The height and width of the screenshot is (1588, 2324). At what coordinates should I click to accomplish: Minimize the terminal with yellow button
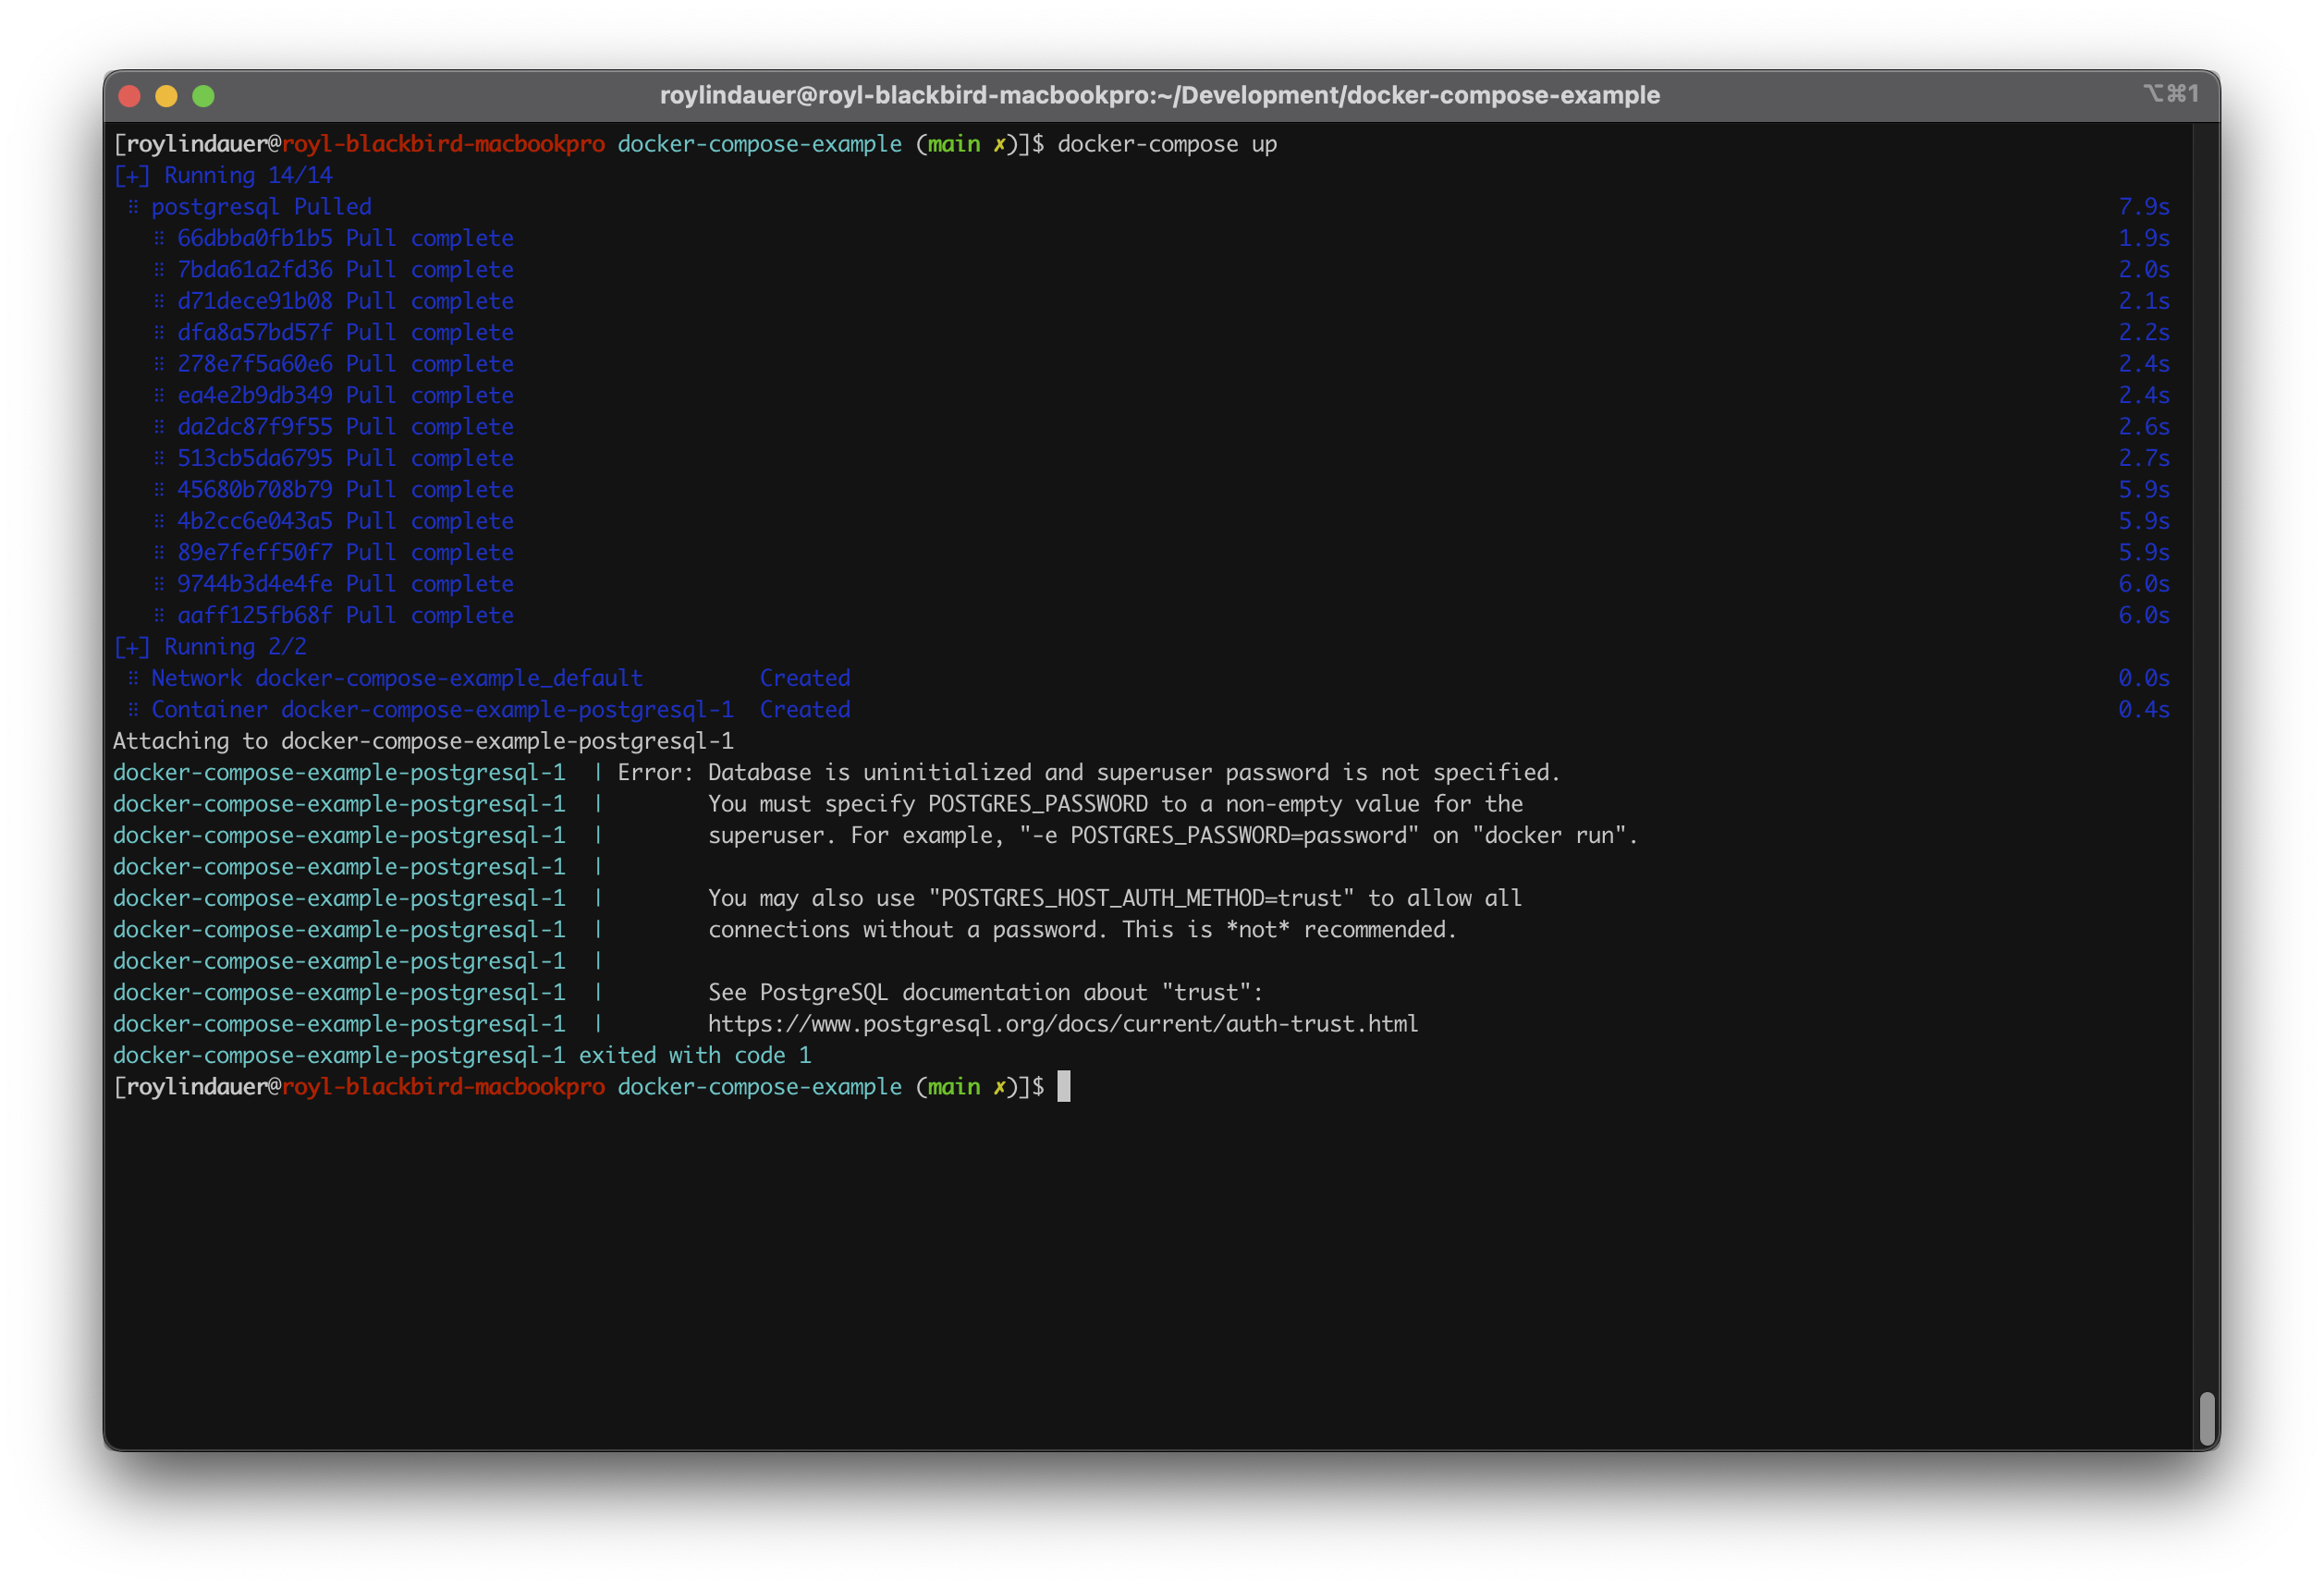tap(166, 96)
